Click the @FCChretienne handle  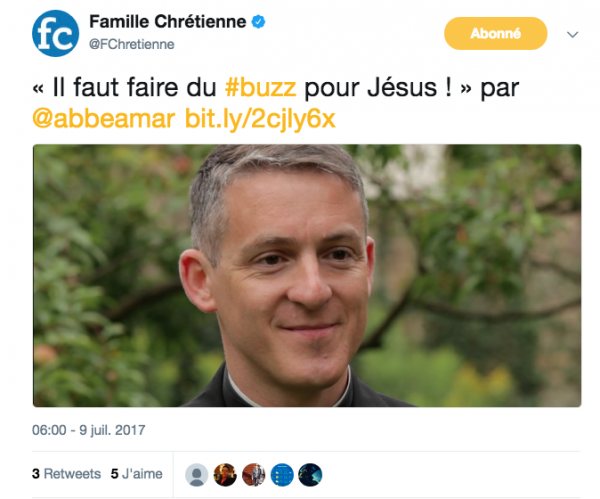[132, 44]
